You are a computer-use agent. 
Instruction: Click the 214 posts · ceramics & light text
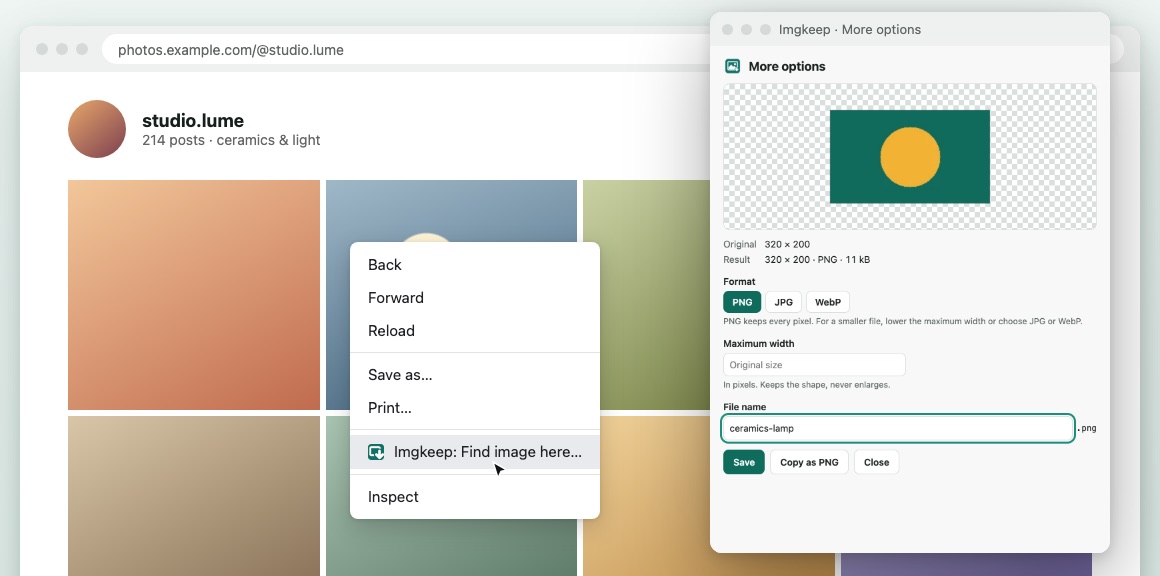coord(231,140)
